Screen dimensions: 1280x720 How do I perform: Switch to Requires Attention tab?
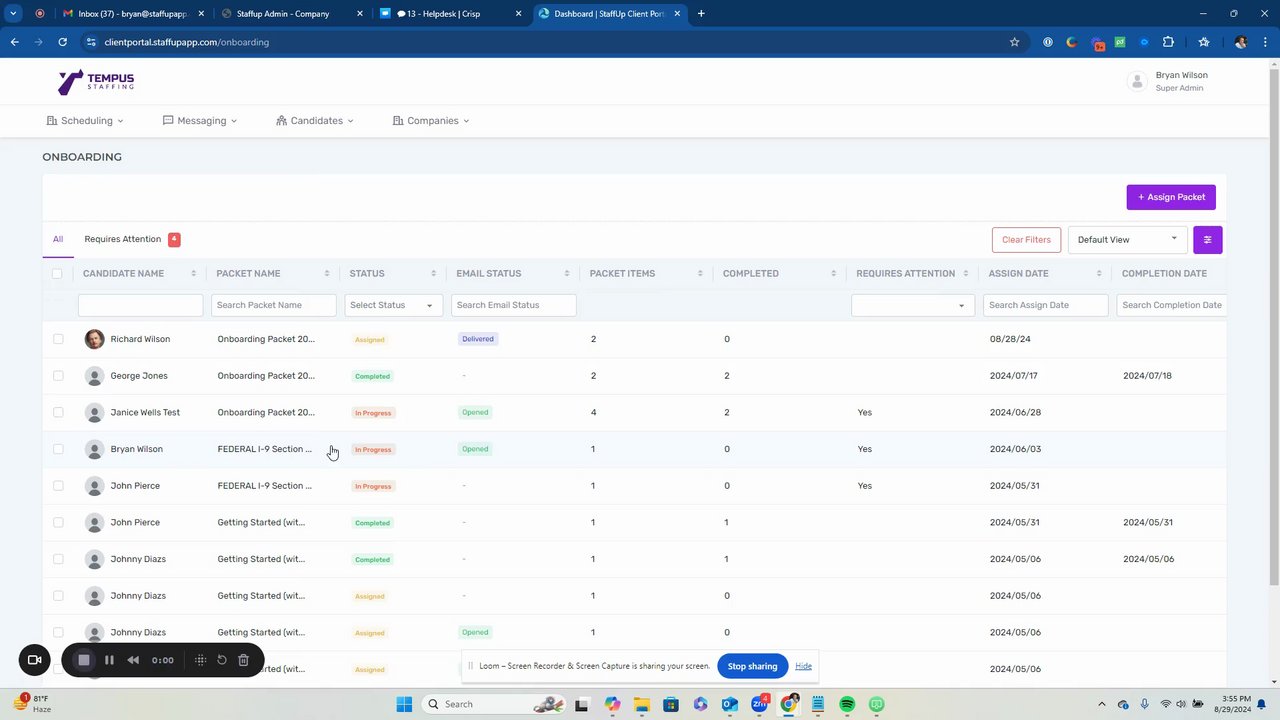[123, 239]
